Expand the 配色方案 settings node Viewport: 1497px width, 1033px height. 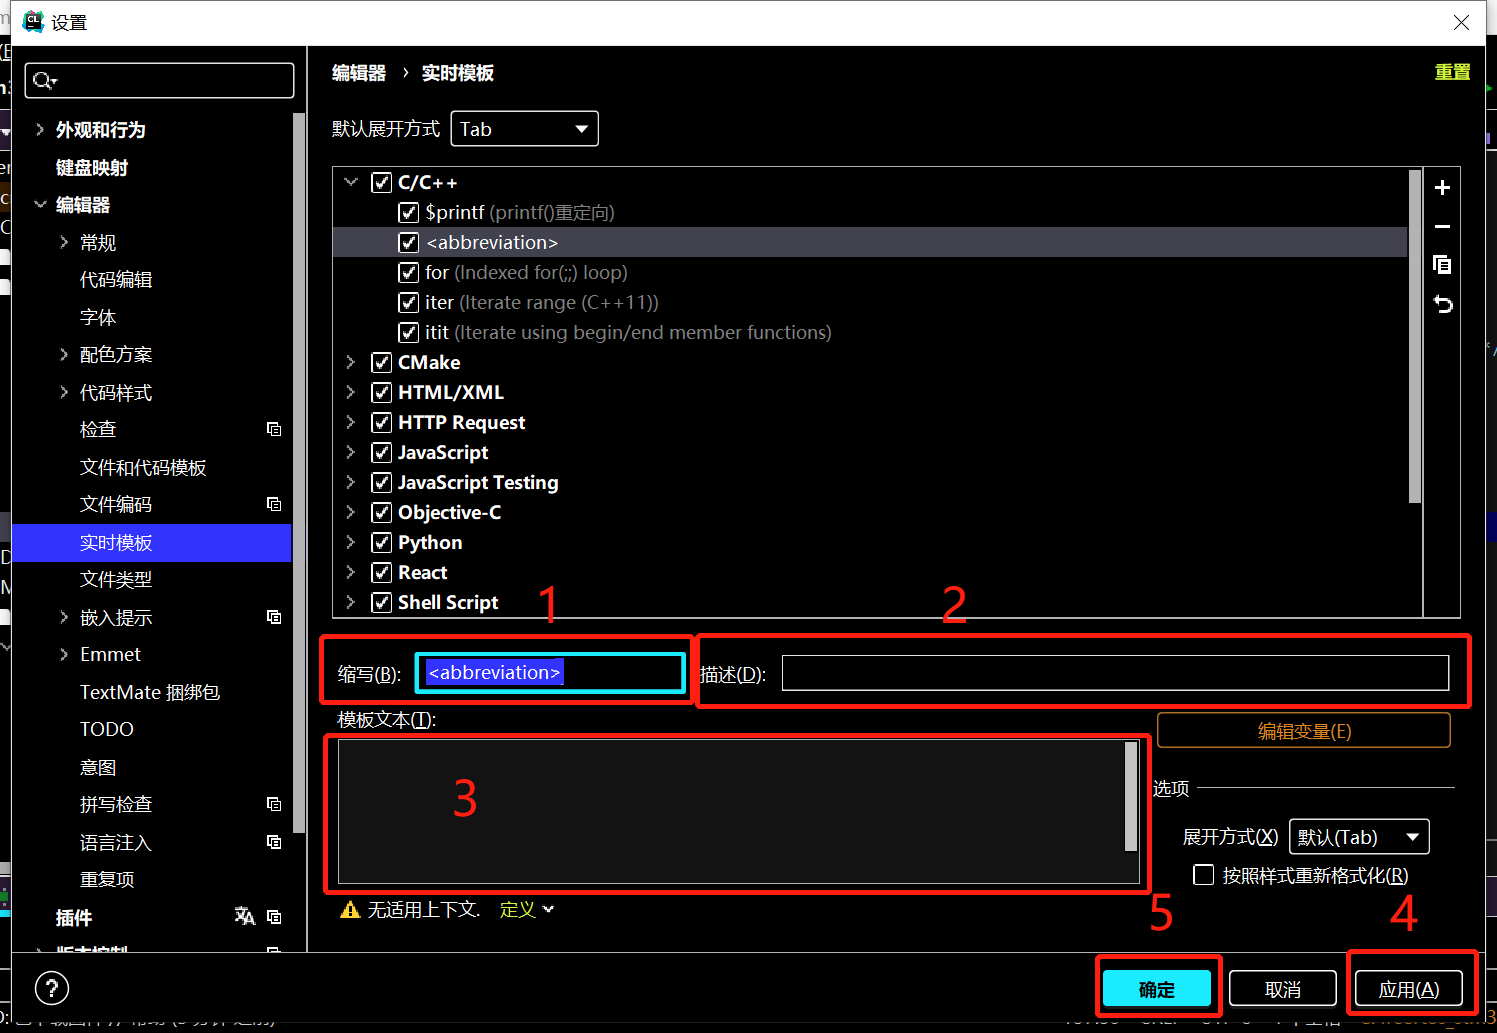pos(64,354)
